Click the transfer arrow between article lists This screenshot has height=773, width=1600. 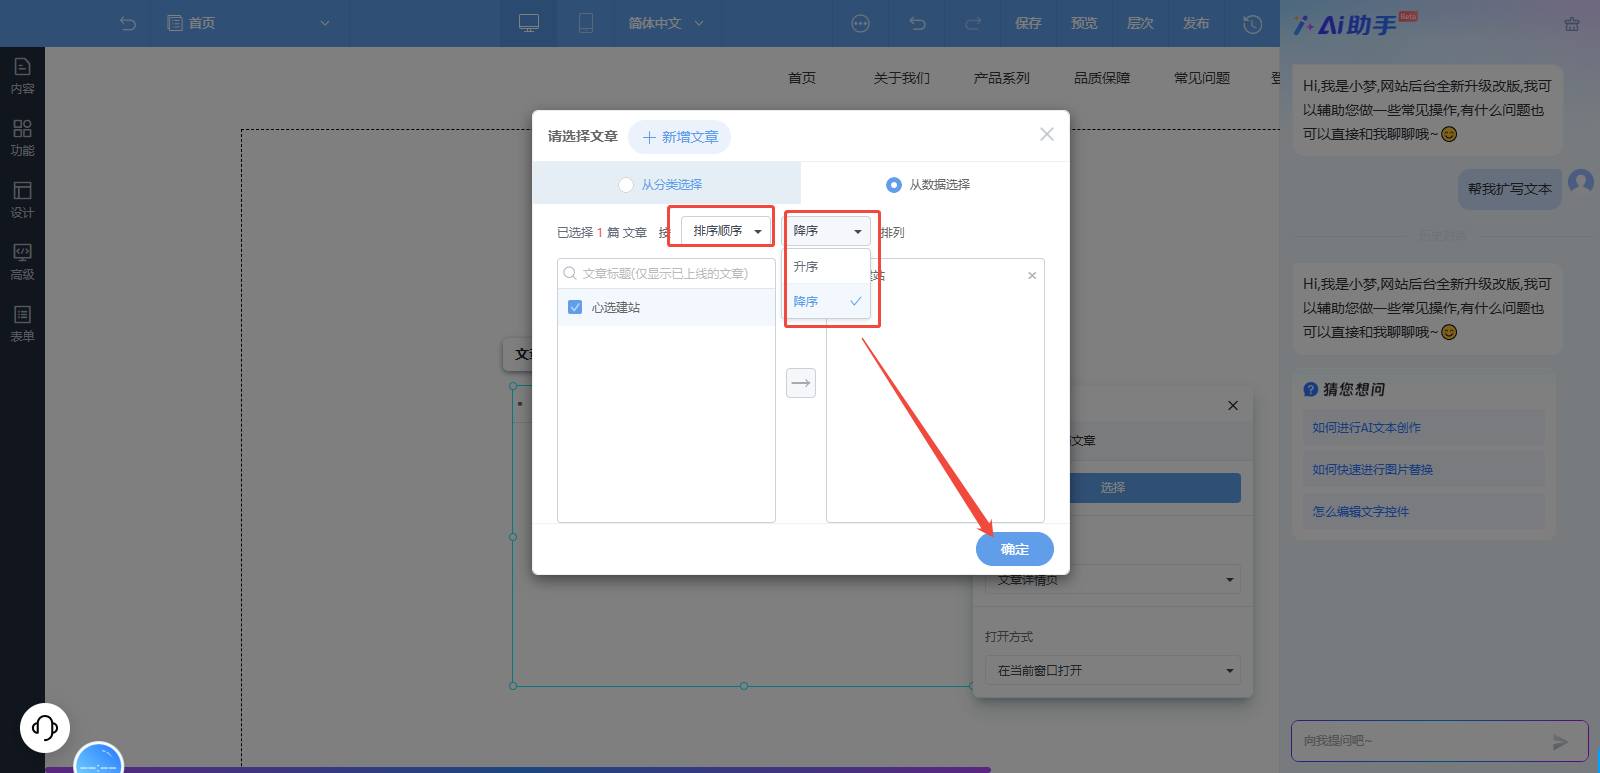point(801,383)
